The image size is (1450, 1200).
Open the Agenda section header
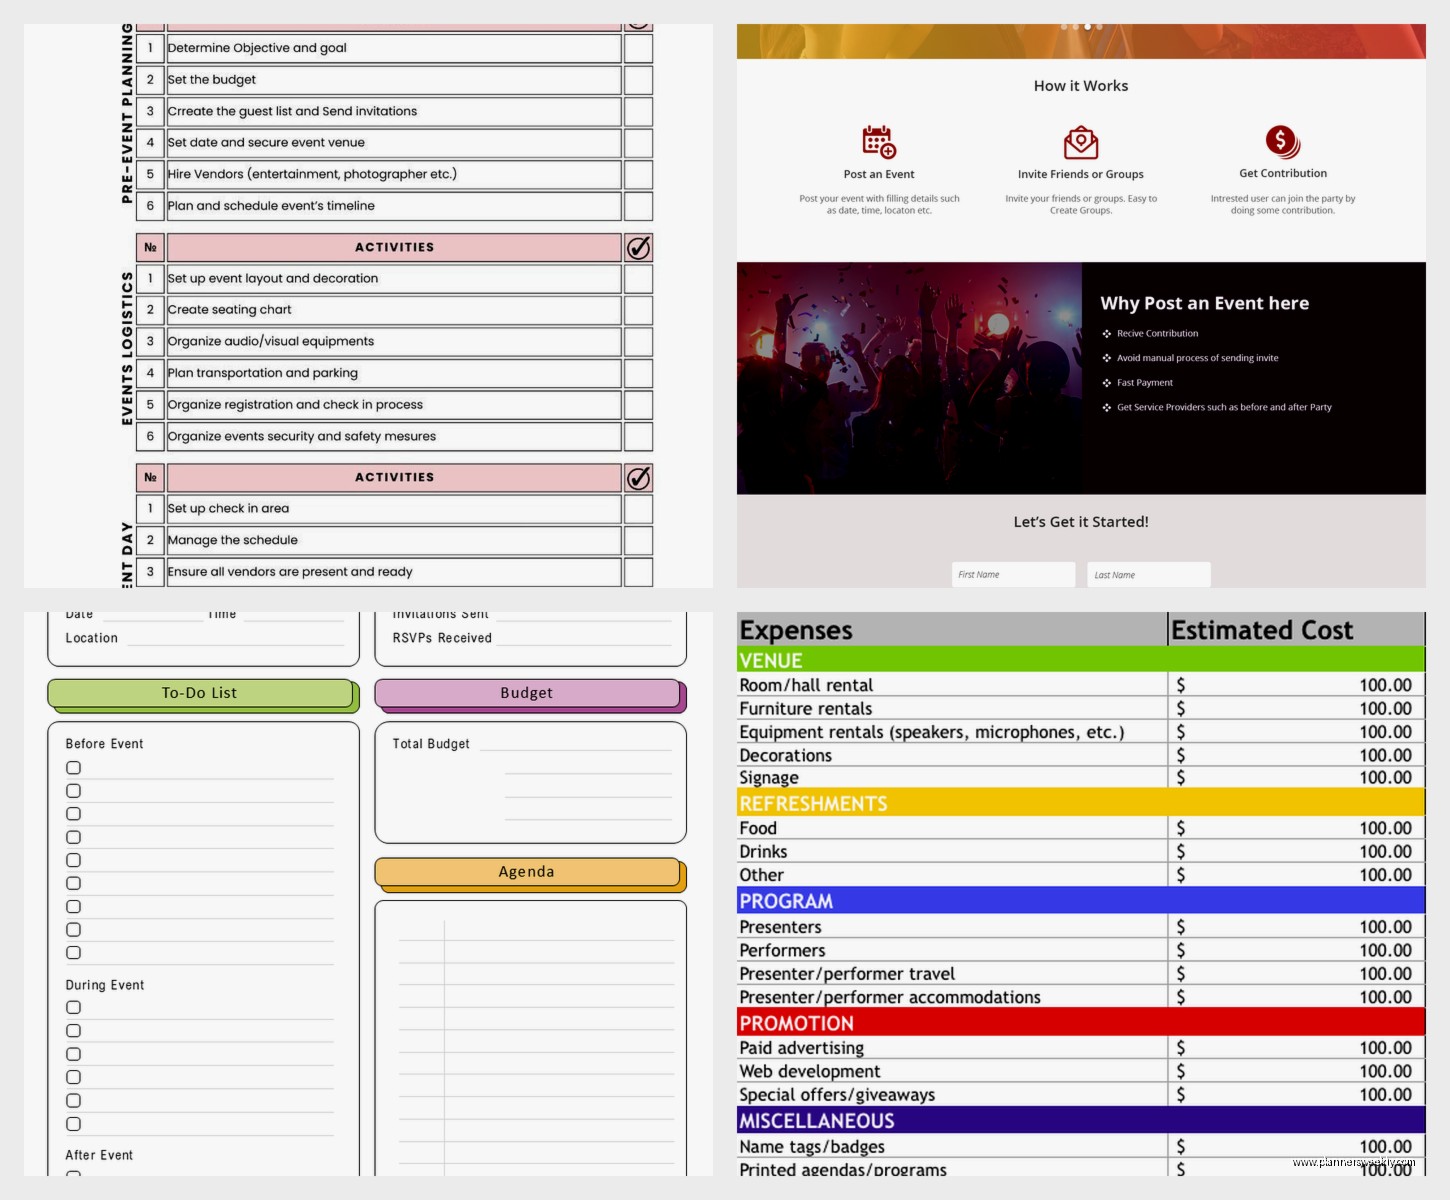click(527, 871)
